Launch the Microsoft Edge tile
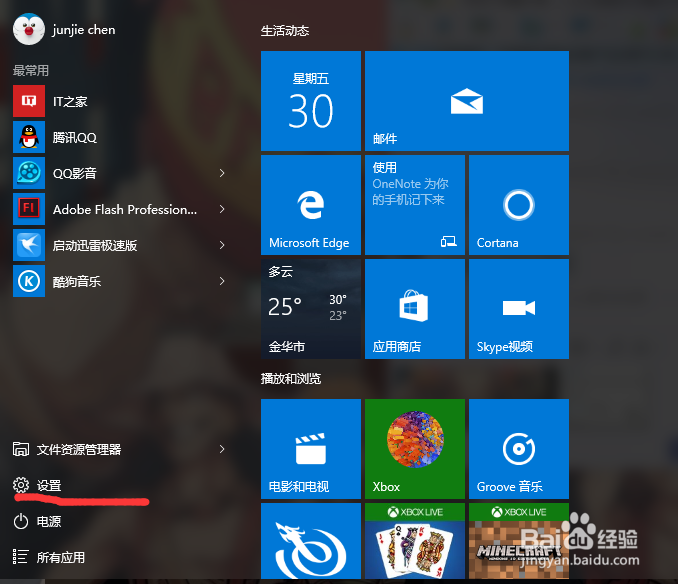The image size is (678, 584). [x=311, y=205]
